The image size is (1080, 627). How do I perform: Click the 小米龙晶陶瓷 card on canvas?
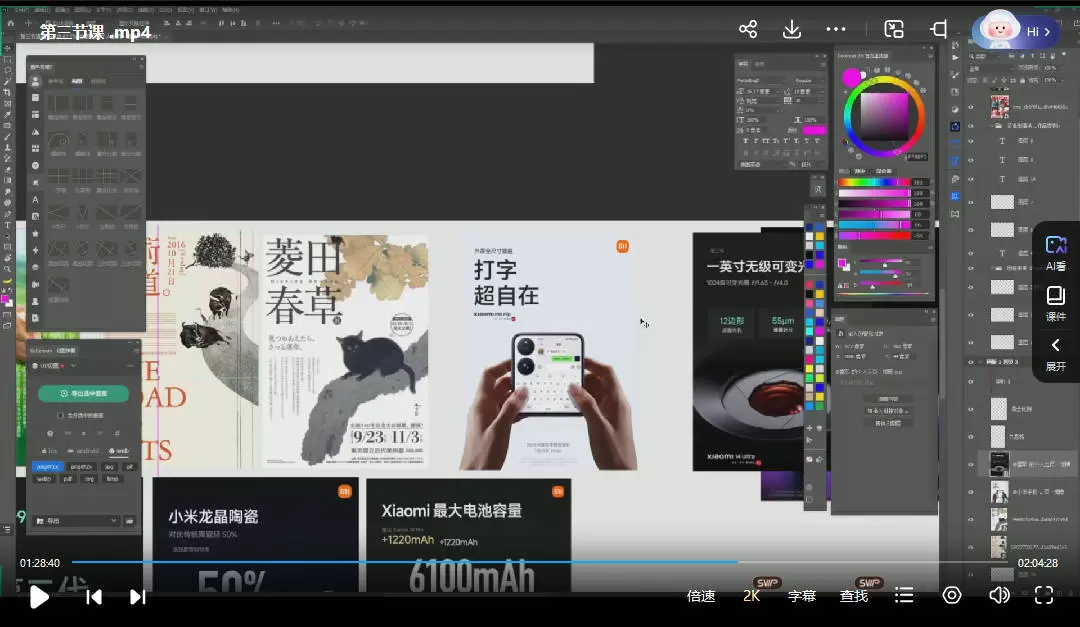(x=256, y=535)
